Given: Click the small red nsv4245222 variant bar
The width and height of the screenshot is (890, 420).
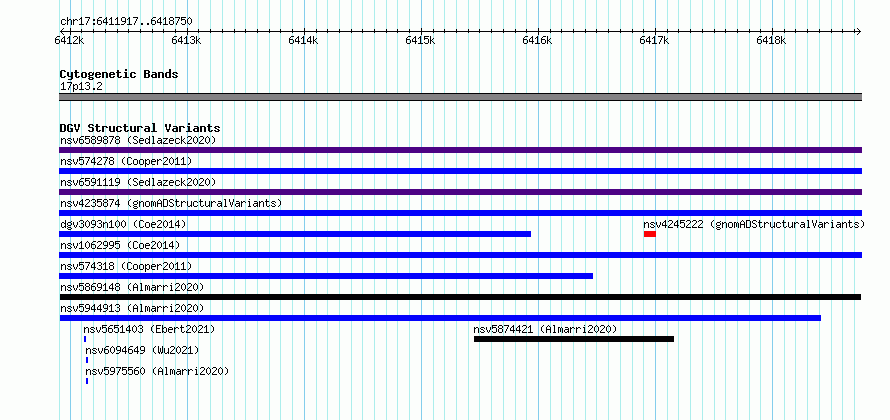Looking at the screenshot, I should [650, 234].
